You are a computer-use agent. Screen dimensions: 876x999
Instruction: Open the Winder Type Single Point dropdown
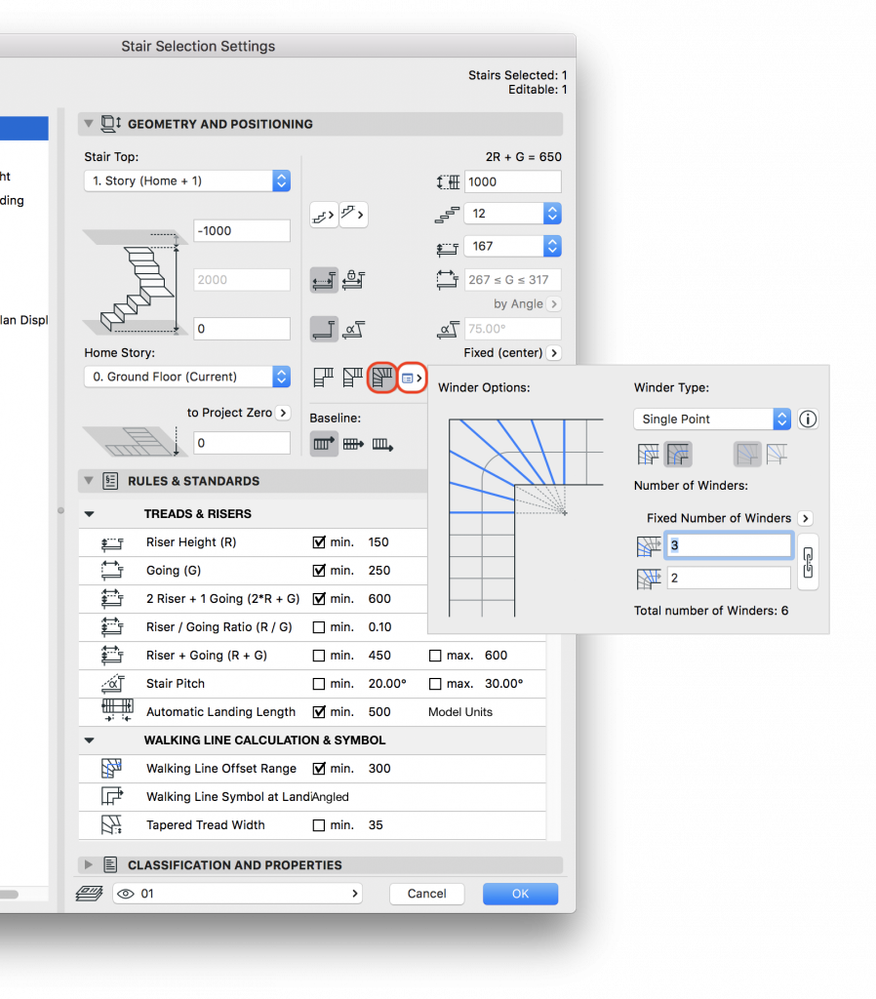(x=712, y=419)
